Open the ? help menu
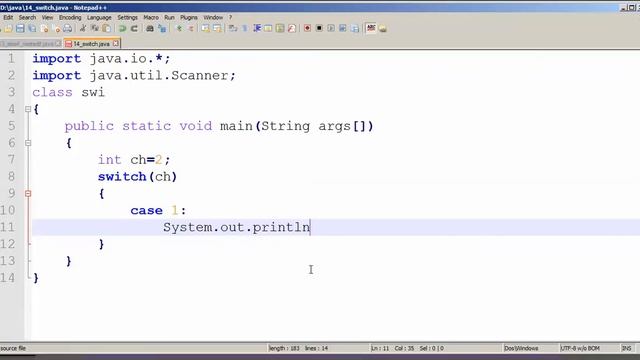Image resolution: width=640 pixels, height=360 pixels. pyautogui.click(x=230, y=18)
